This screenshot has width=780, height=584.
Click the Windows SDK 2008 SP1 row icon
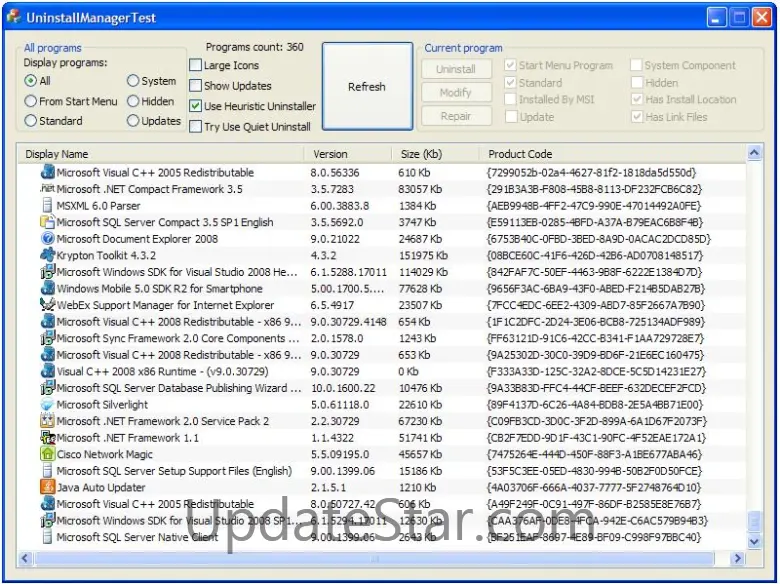point(47,520)
